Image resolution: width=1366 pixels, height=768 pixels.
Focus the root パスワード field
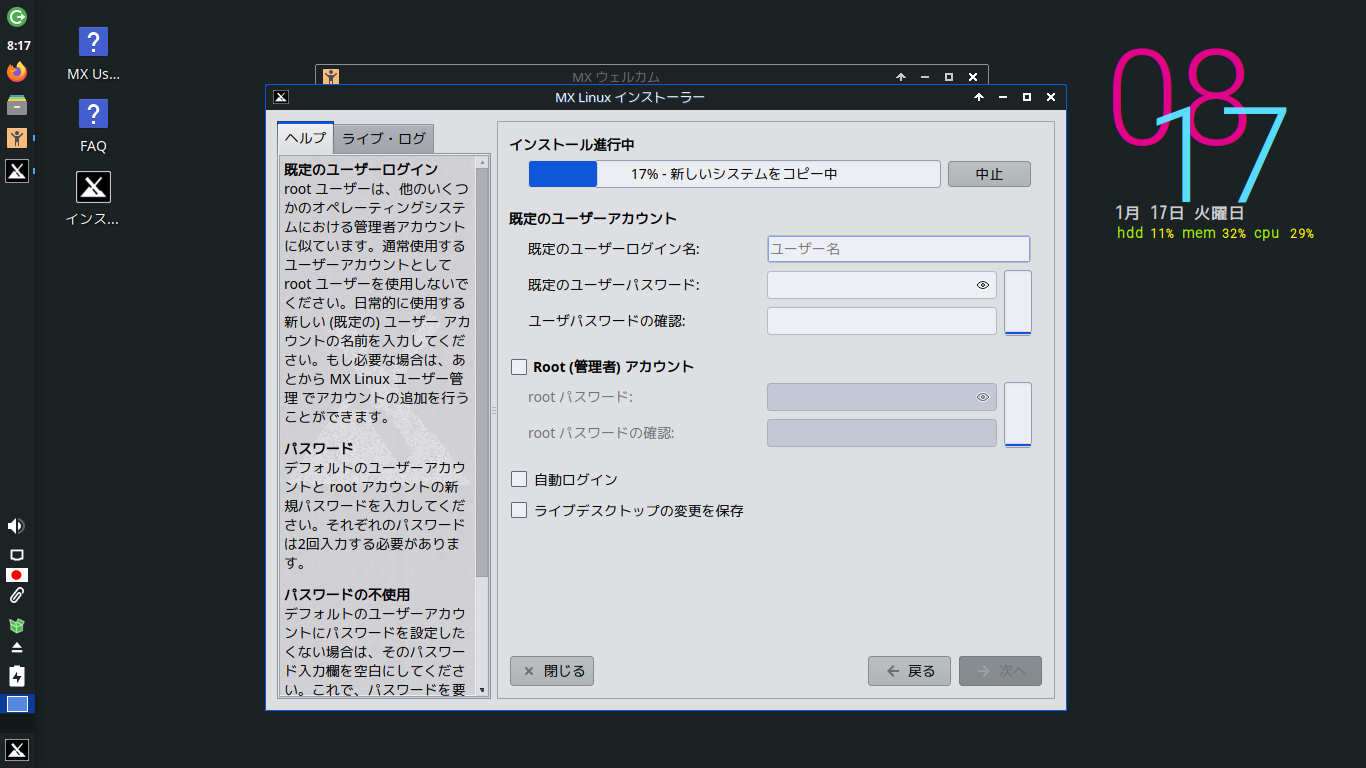pos(882,397)
